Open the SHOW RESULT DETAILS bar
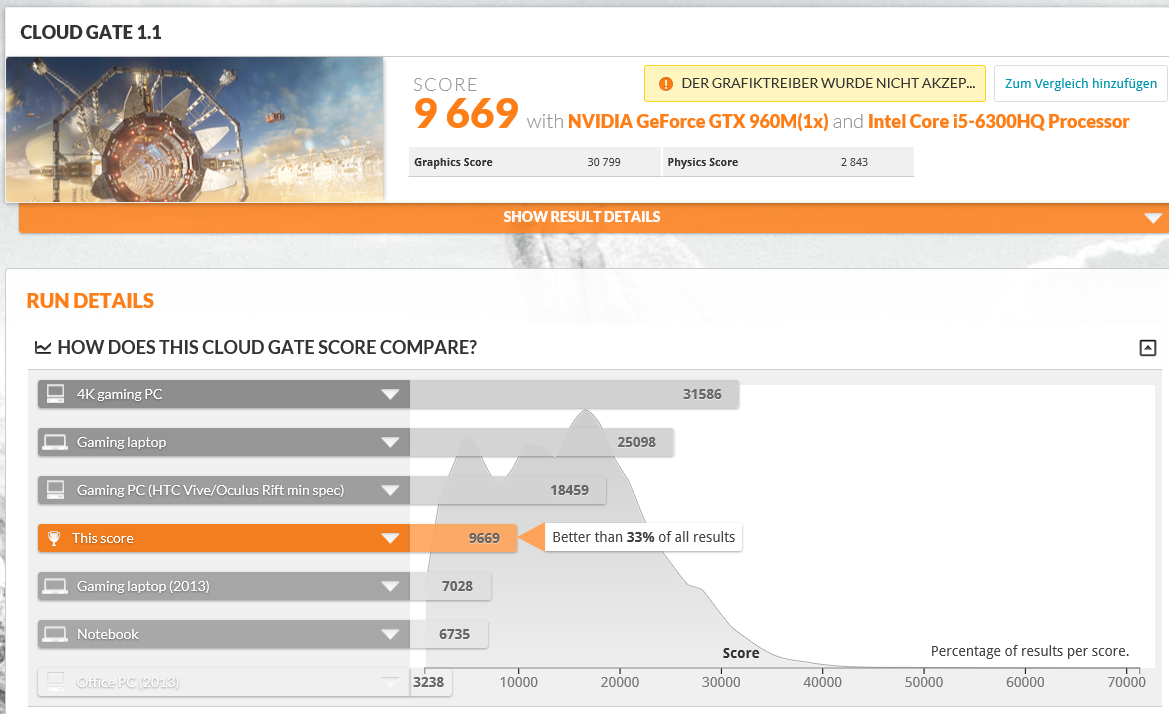 (x=593, y=217)
